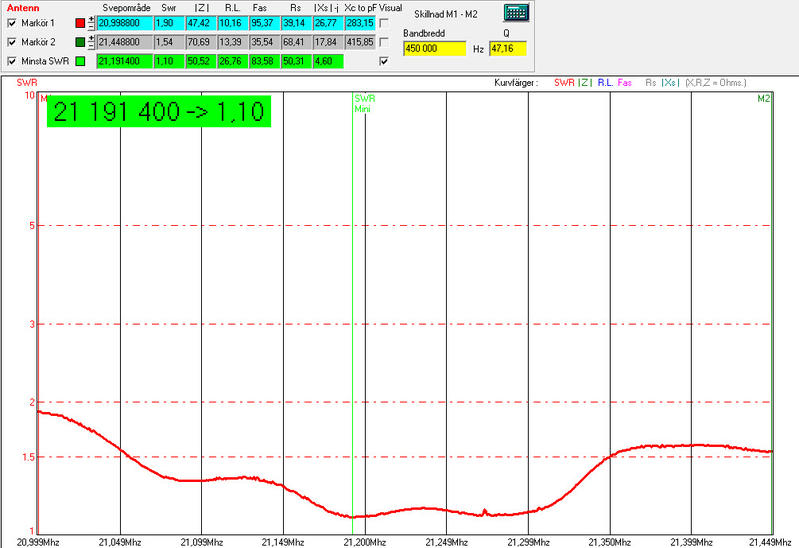799x548 pixels.
Task: Select Markör 2 Xc to pF value 415,85
Action: click(360, 42)
